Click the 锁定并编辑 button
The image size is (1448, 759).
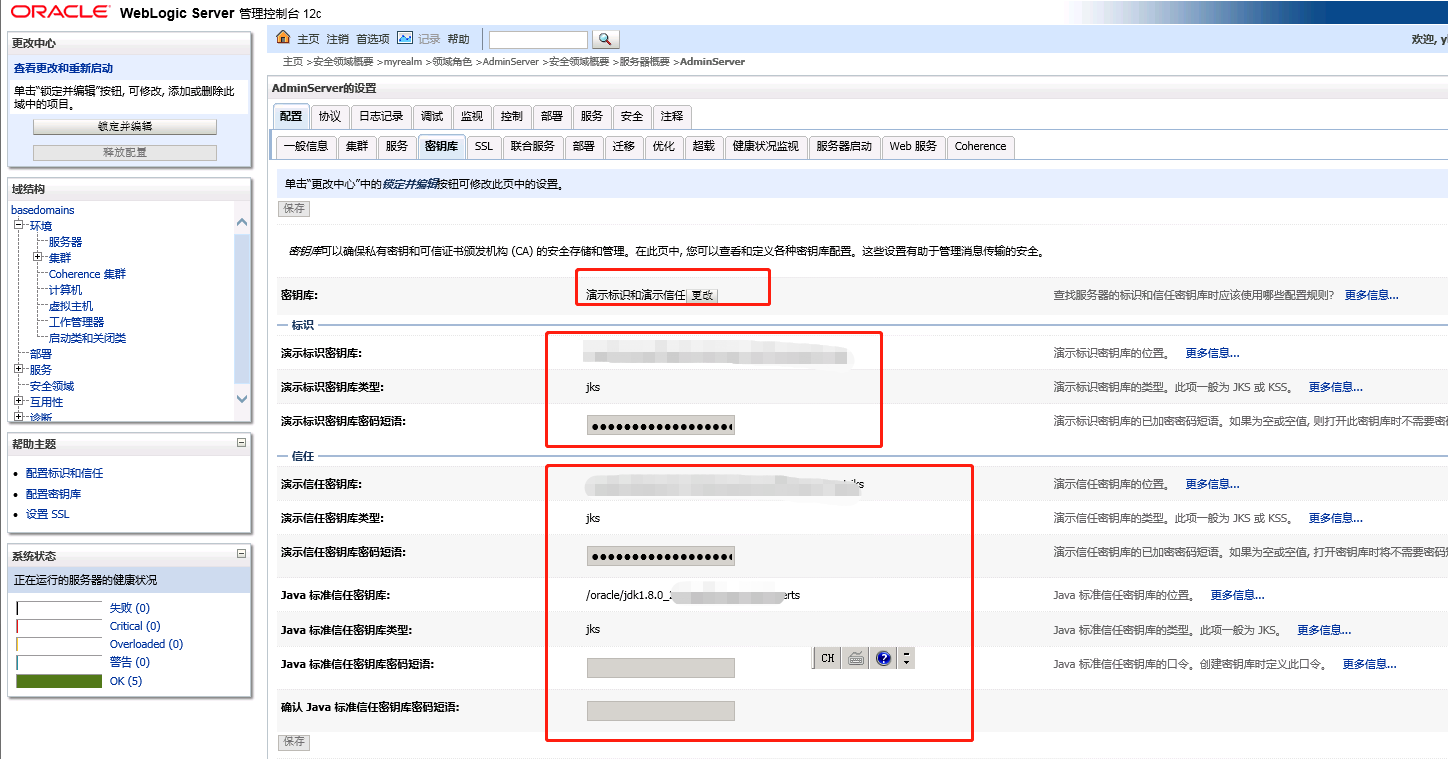click(x=125, y=127)
